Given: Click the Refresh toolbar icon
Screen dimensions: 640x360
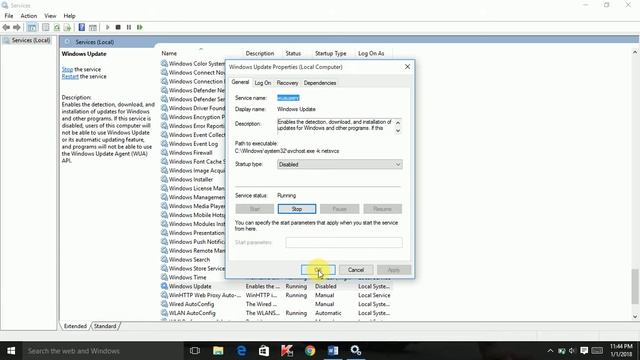Looking at the screenshot, I should tap(57, 27).
